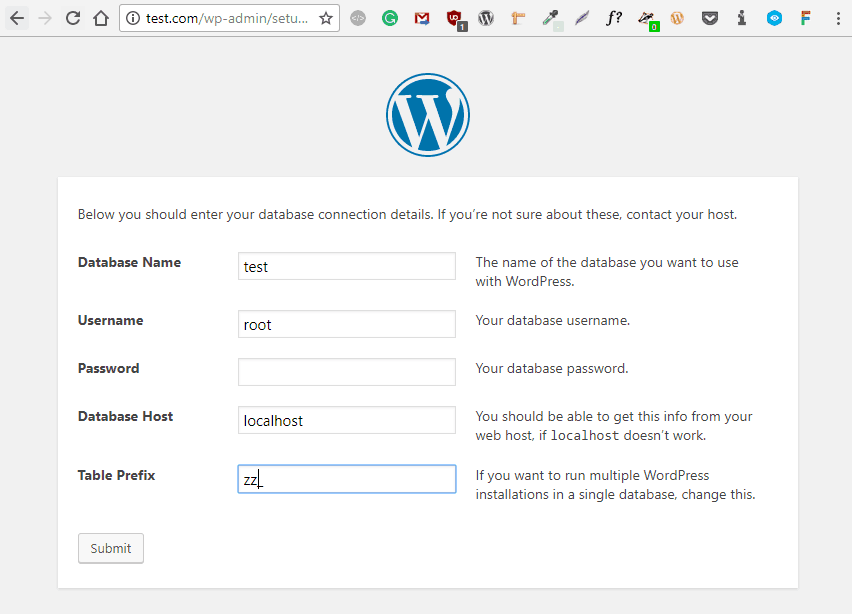This screenshot has height=614, width=852.
Task: Click the empty Password field
Action: 346,372
